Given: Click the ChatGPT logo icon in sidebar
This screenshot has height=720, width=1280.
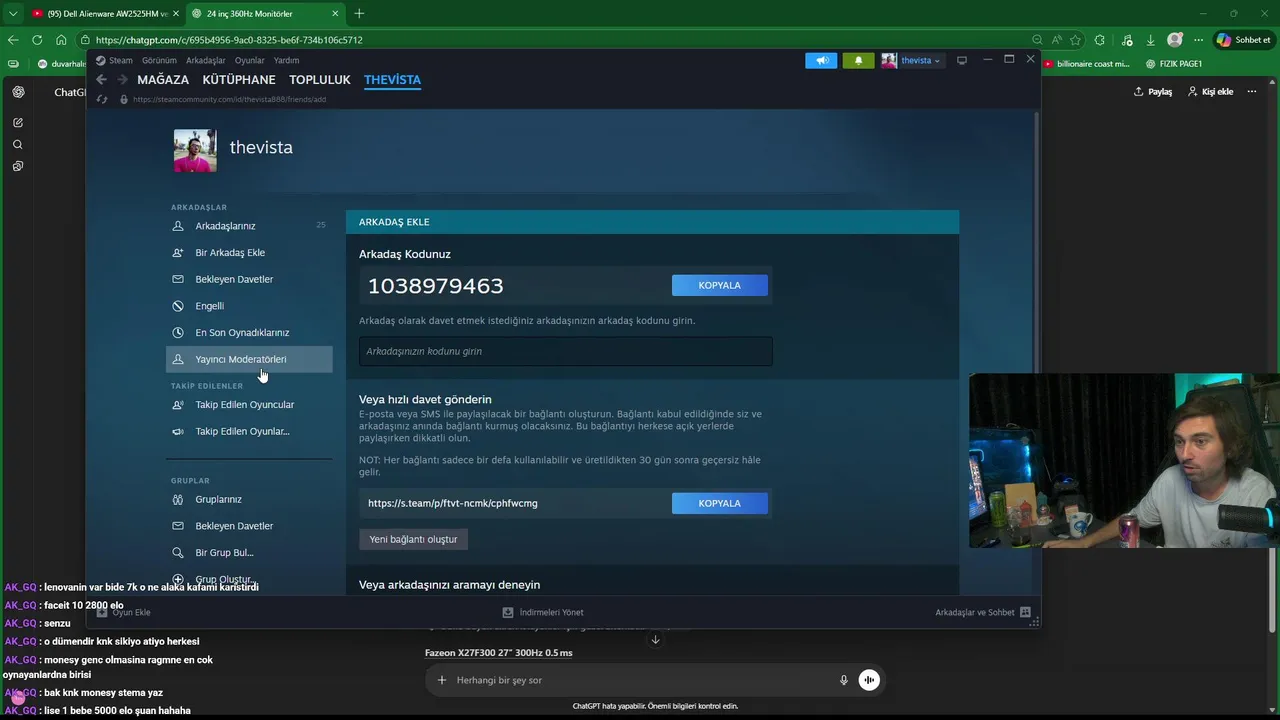Looking at the screenshot, I should (x=18, y=92).
